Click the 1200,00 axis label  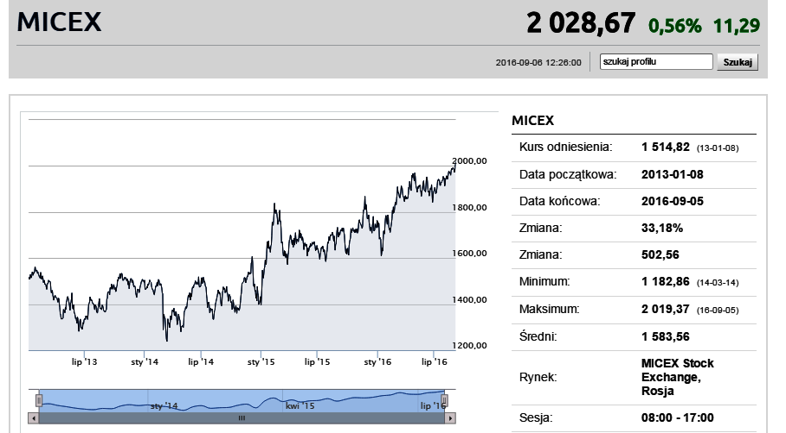tap(470, 346)
